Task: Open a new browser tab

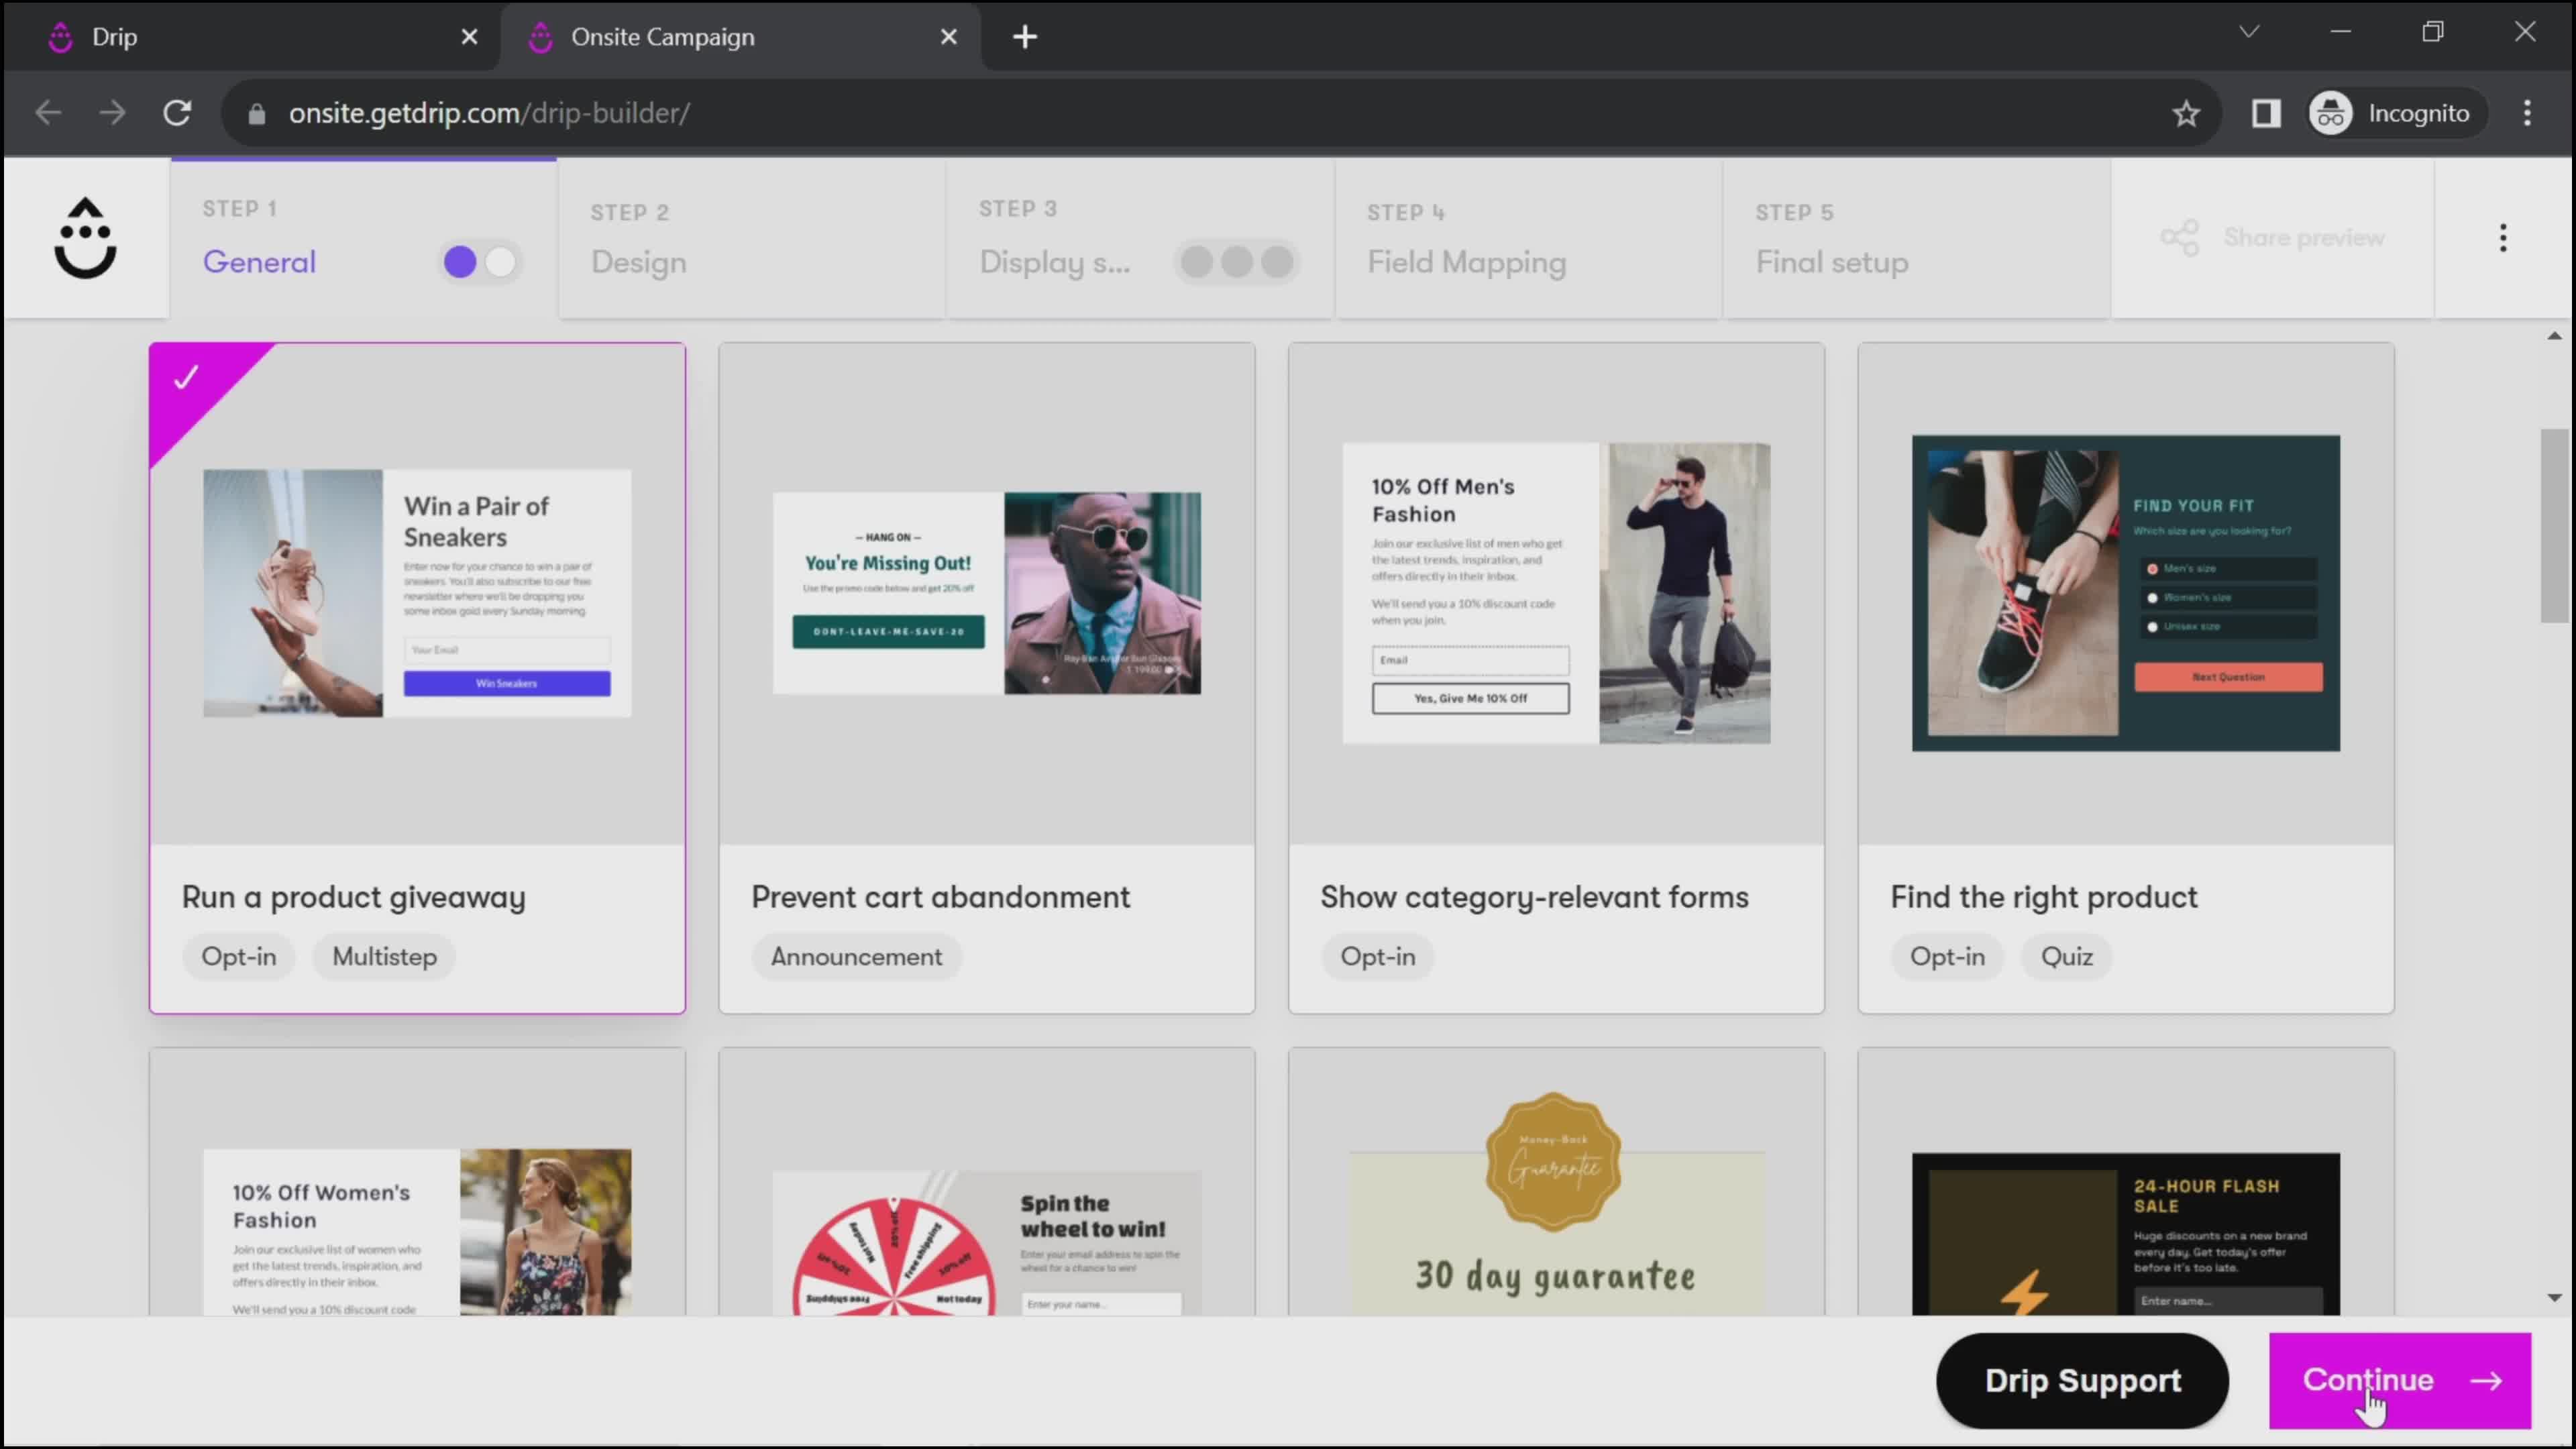Action: 1025,37
